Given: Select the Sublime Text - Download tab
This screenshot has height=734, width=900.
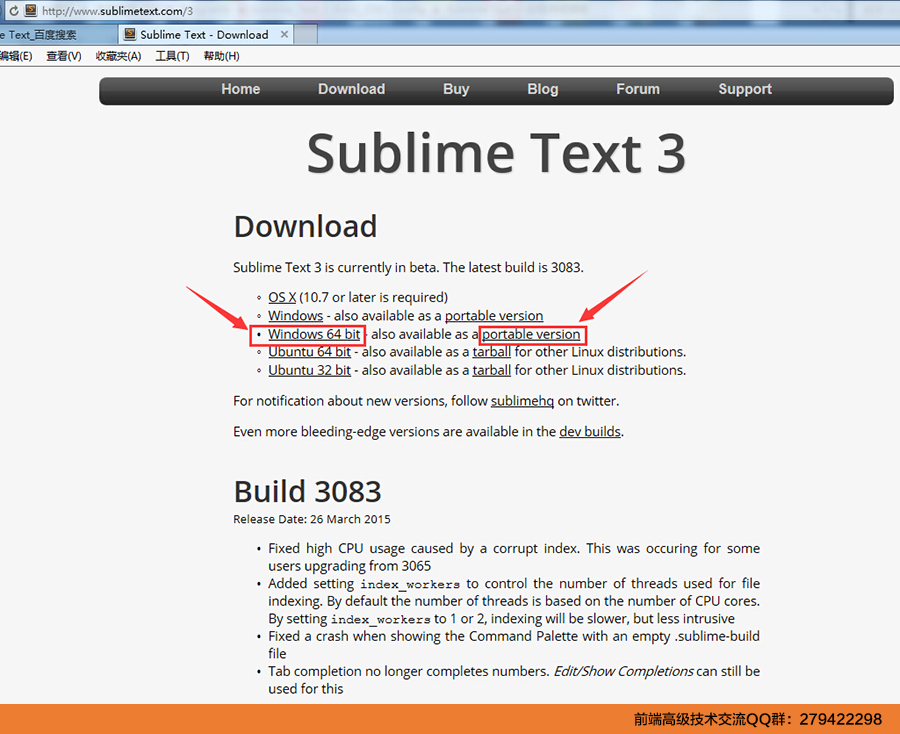Looking at the screenshot, I should (x=205, y=33).
